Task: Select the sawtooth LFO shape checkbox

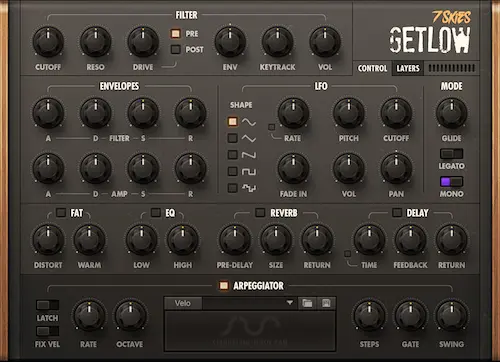Action: pos(232,155)
